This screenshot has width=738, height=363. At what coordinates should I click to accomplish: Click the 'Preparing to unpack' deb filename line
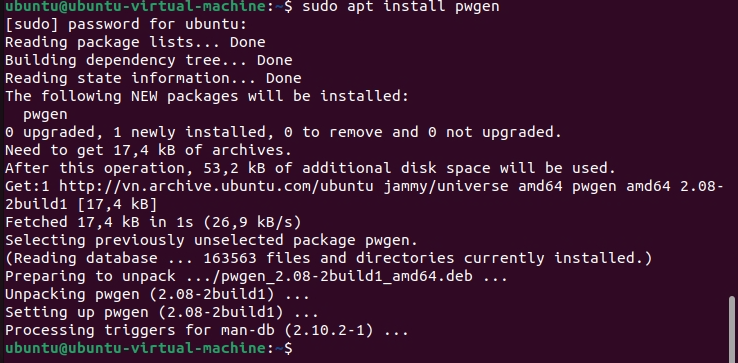pyautogui.click(x=257, y=276)
